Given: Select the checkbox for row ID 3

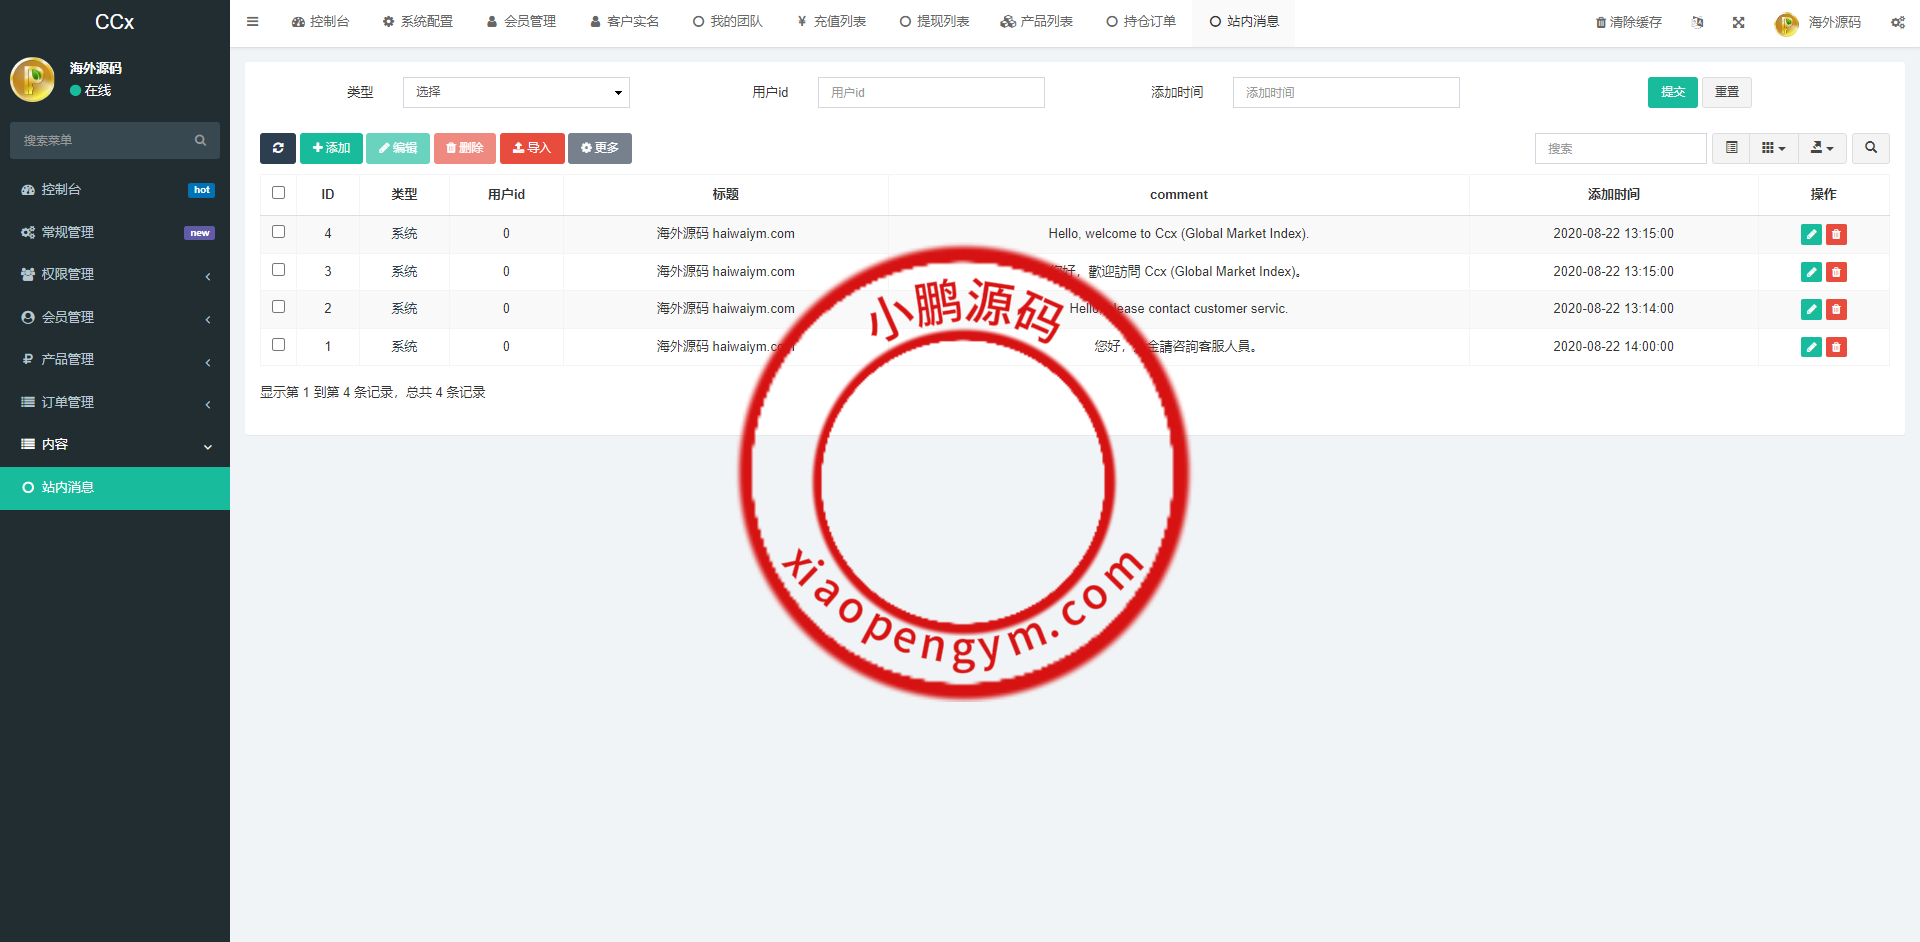Looking at the screenshot, I should tap(279, 270).
